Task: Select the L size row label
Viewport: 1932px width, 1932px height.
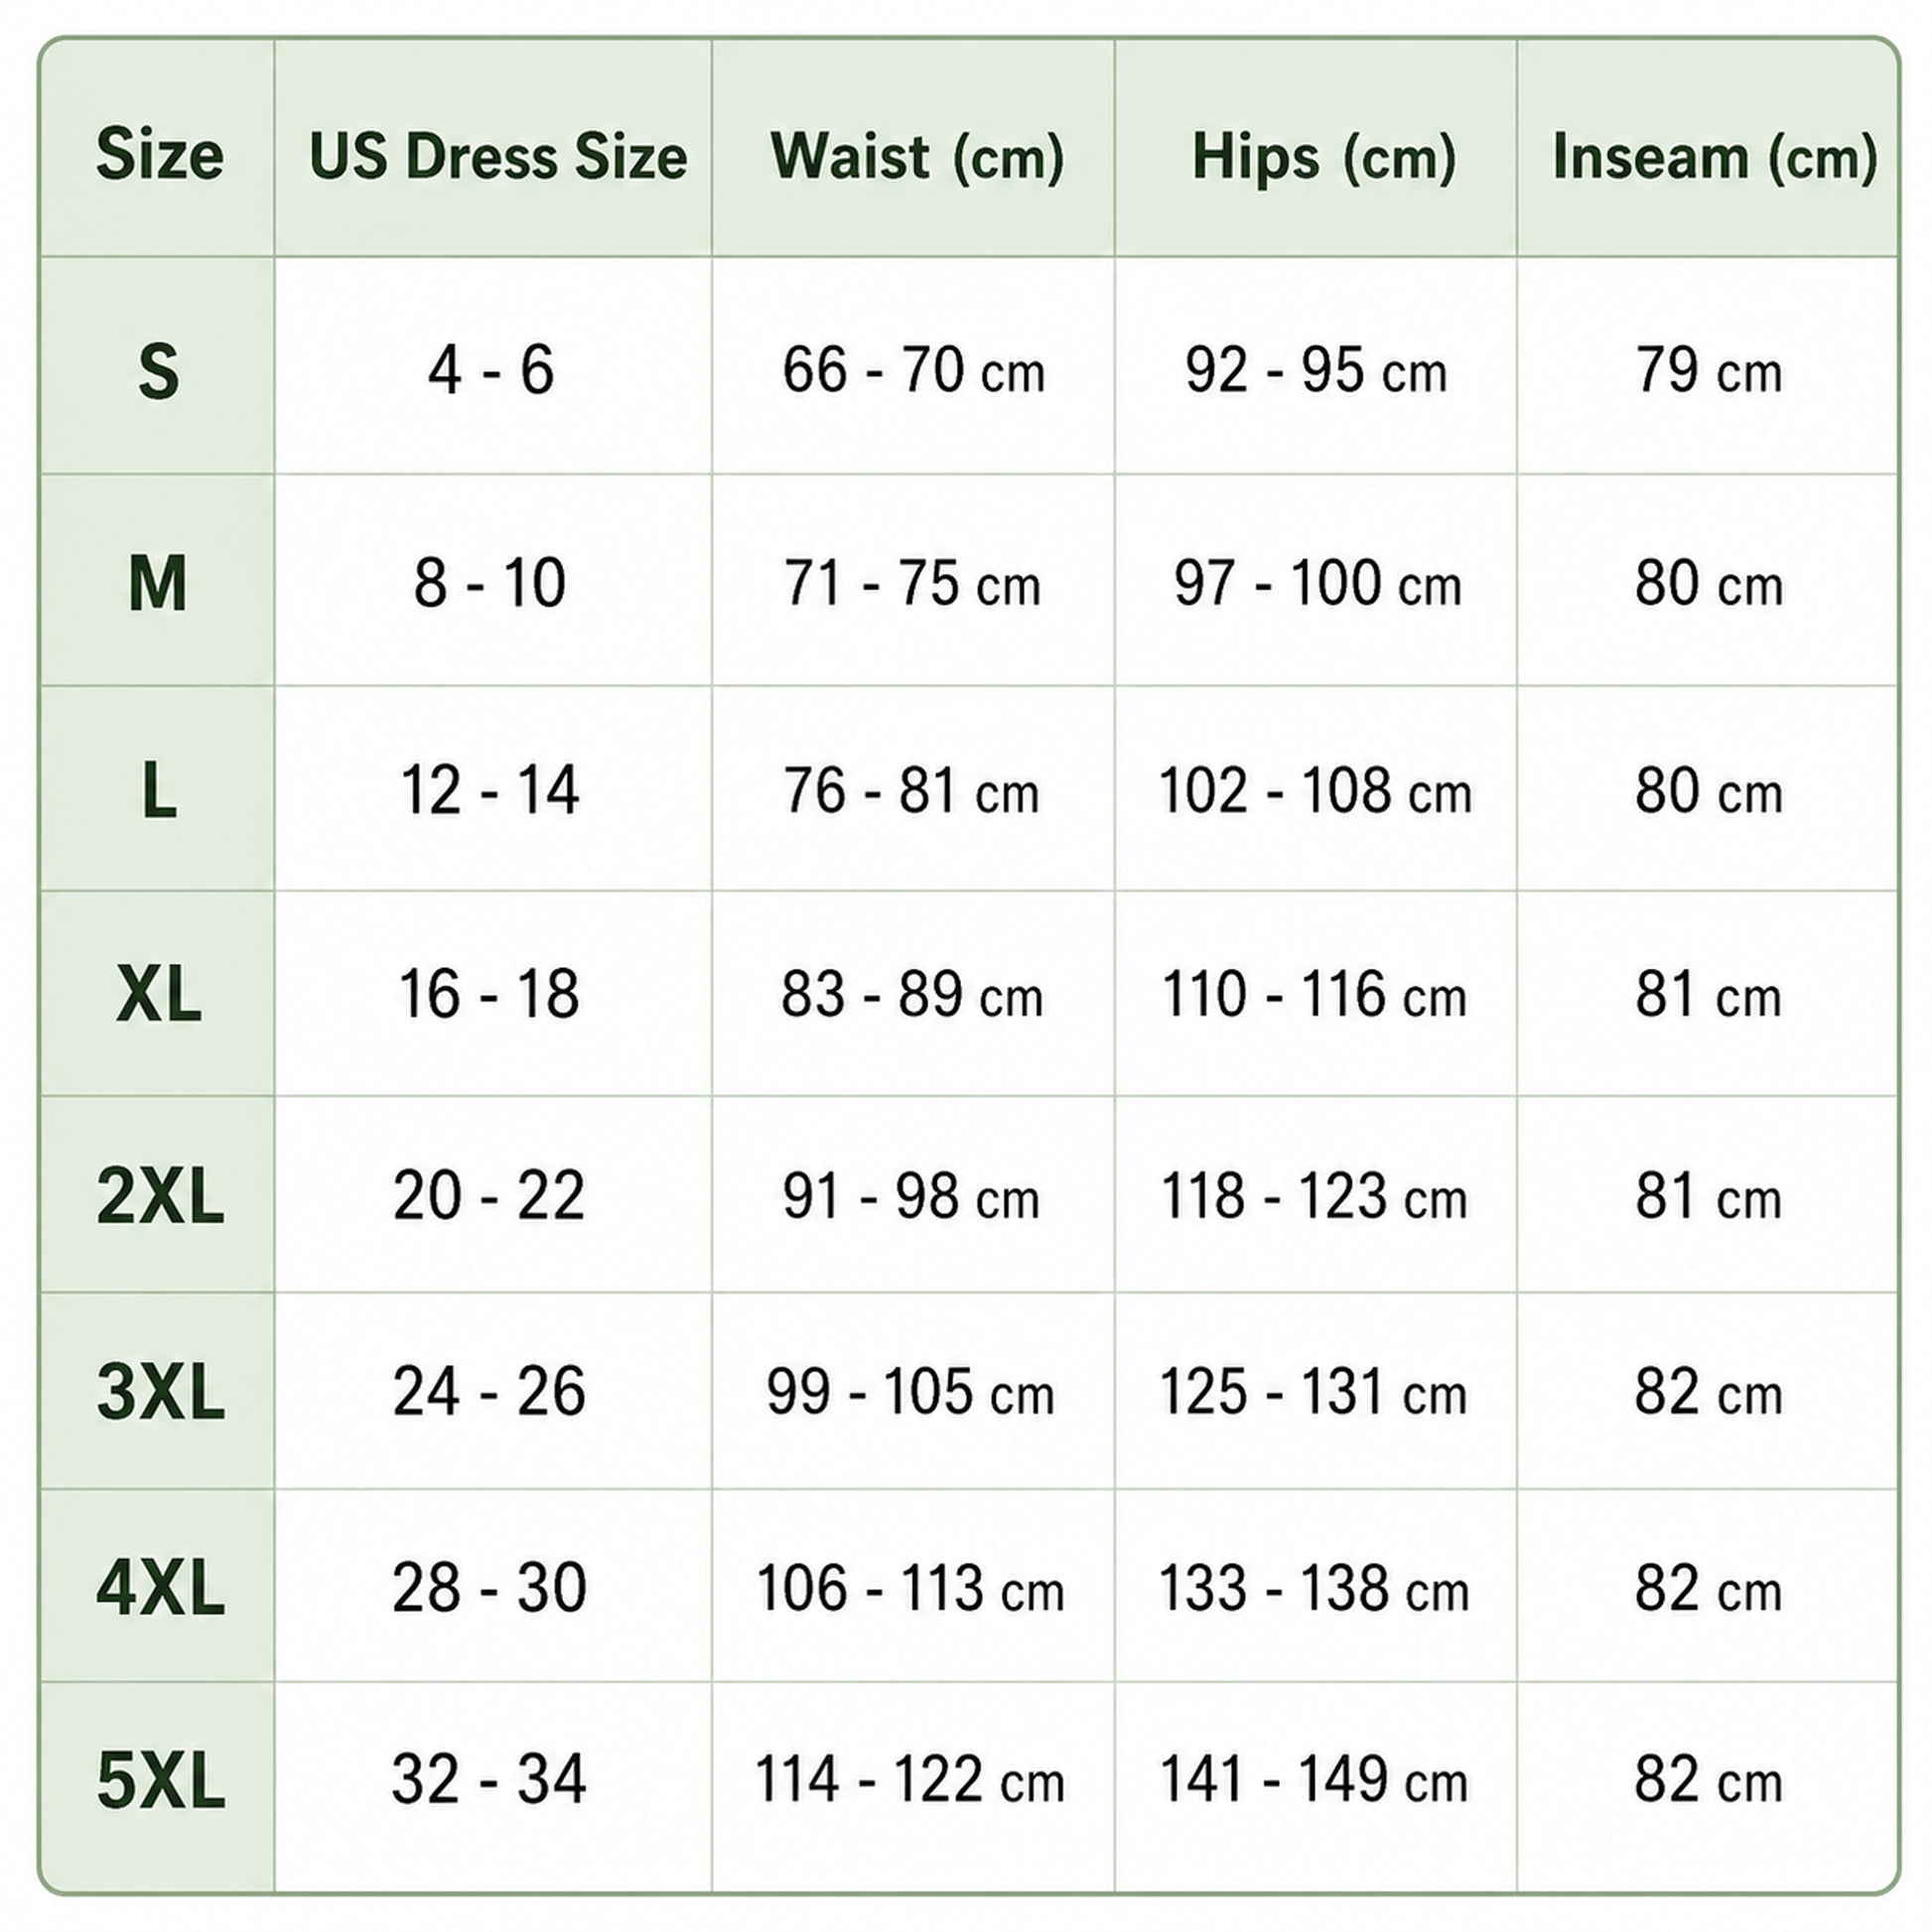Action: (159, 790)
